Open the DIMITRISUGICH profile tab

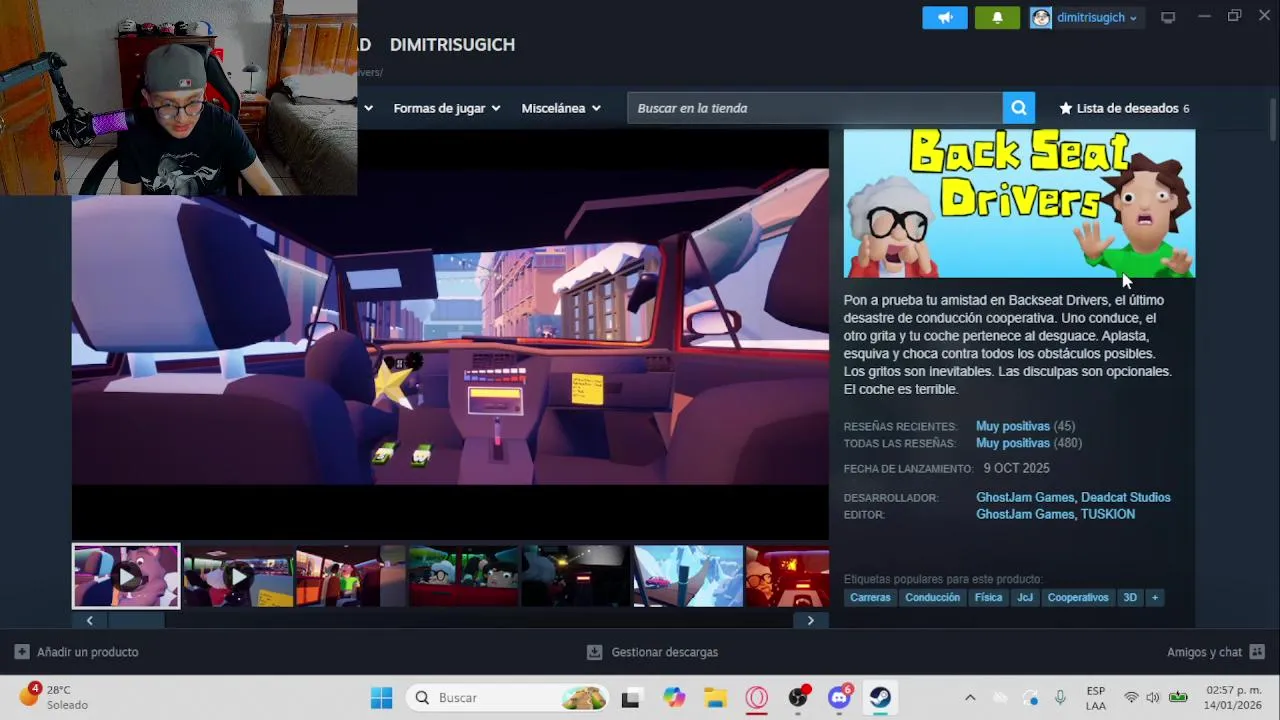[452, 45]
